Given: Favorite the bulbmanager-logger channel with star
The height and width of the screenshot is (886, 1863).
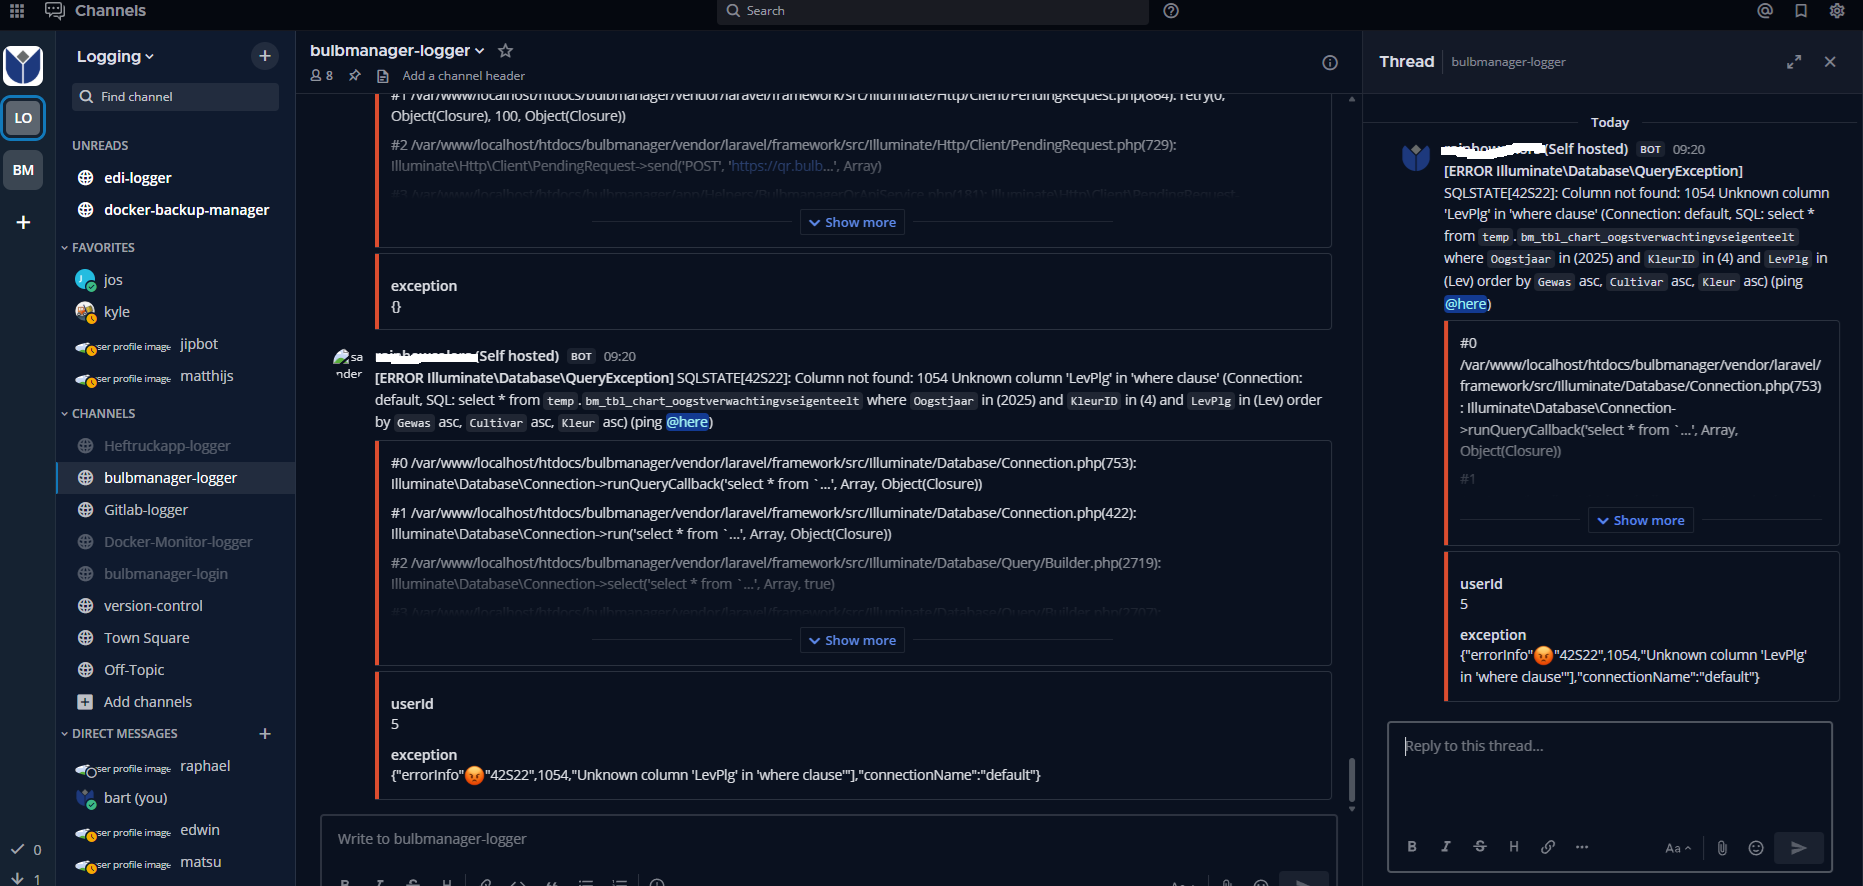Looking at the screenshot, I should tap(506, 51).
